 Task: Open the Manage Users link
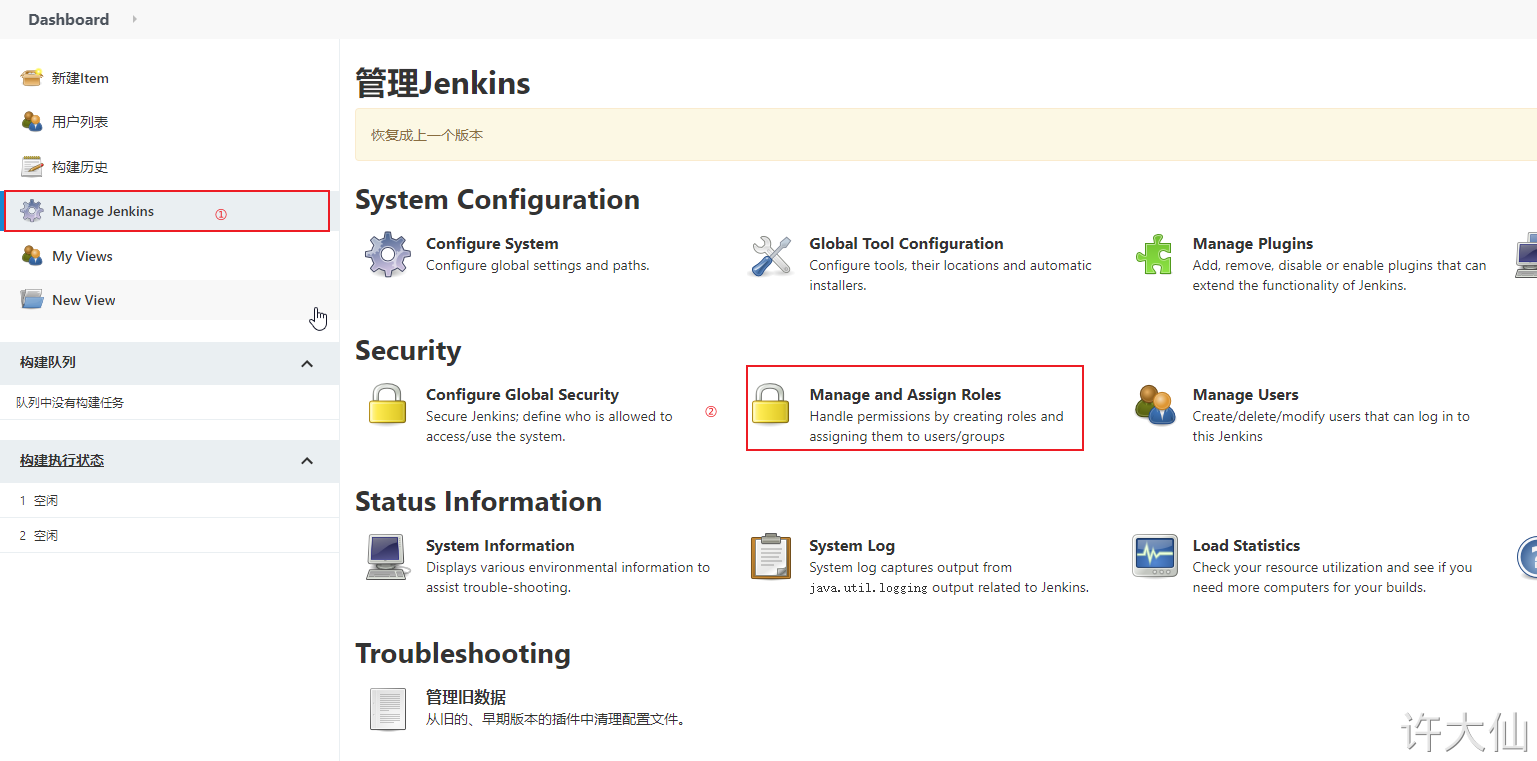point(1246,394)
